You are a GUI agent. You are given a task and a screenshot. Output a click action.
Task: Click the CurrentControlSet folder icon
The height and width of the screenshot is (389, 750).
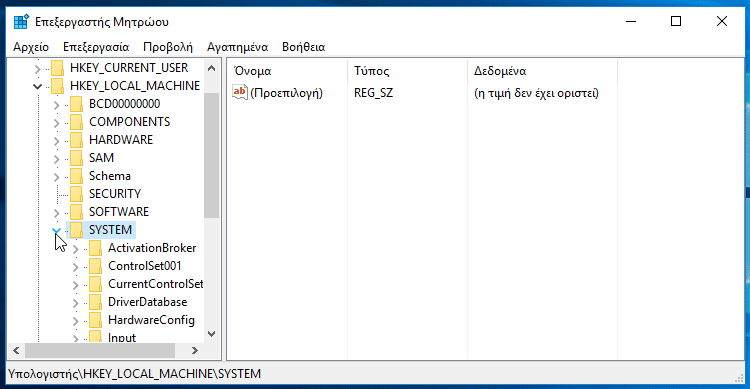click(x=96, y=284)
